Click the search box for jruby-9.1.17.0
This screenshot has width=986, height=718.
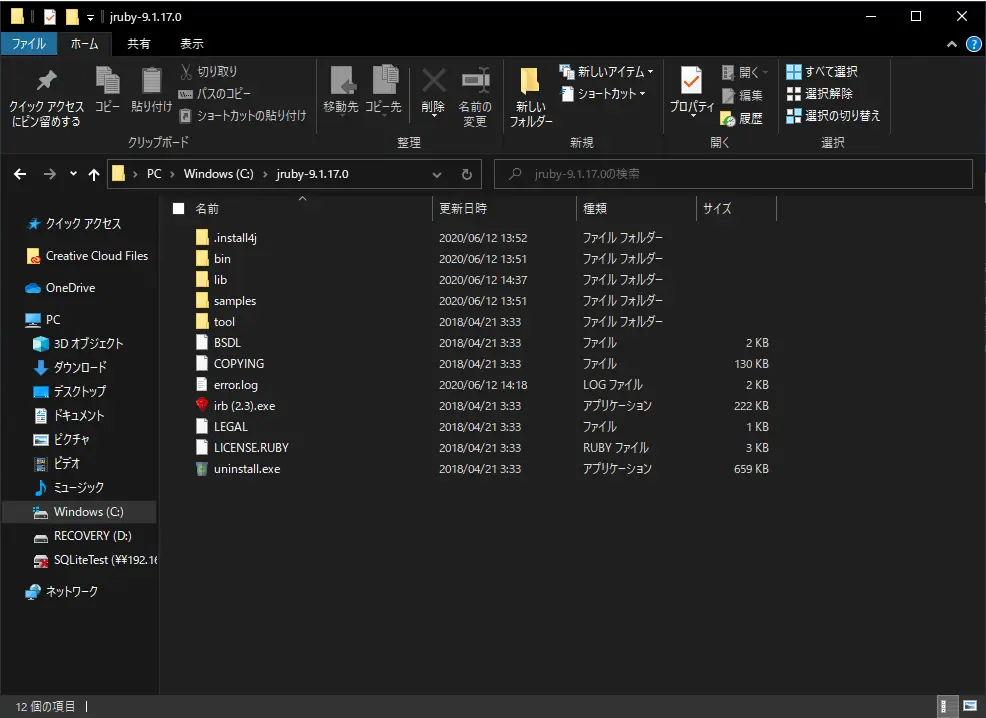coord(733,174)
